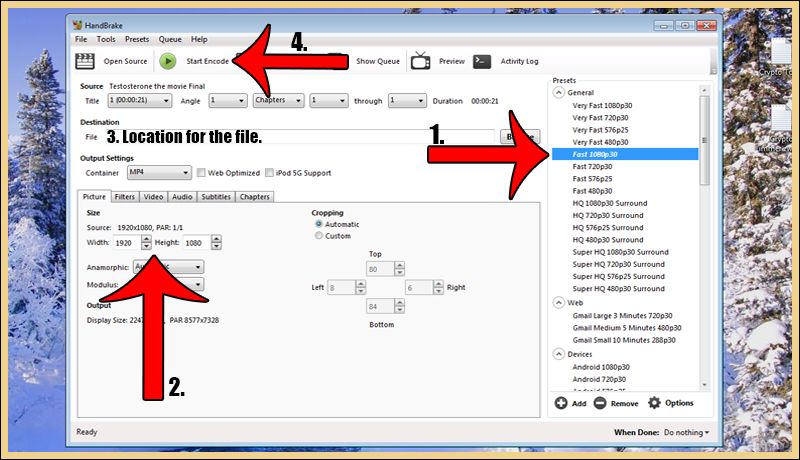Click the Activity Log label

[519, 61]
